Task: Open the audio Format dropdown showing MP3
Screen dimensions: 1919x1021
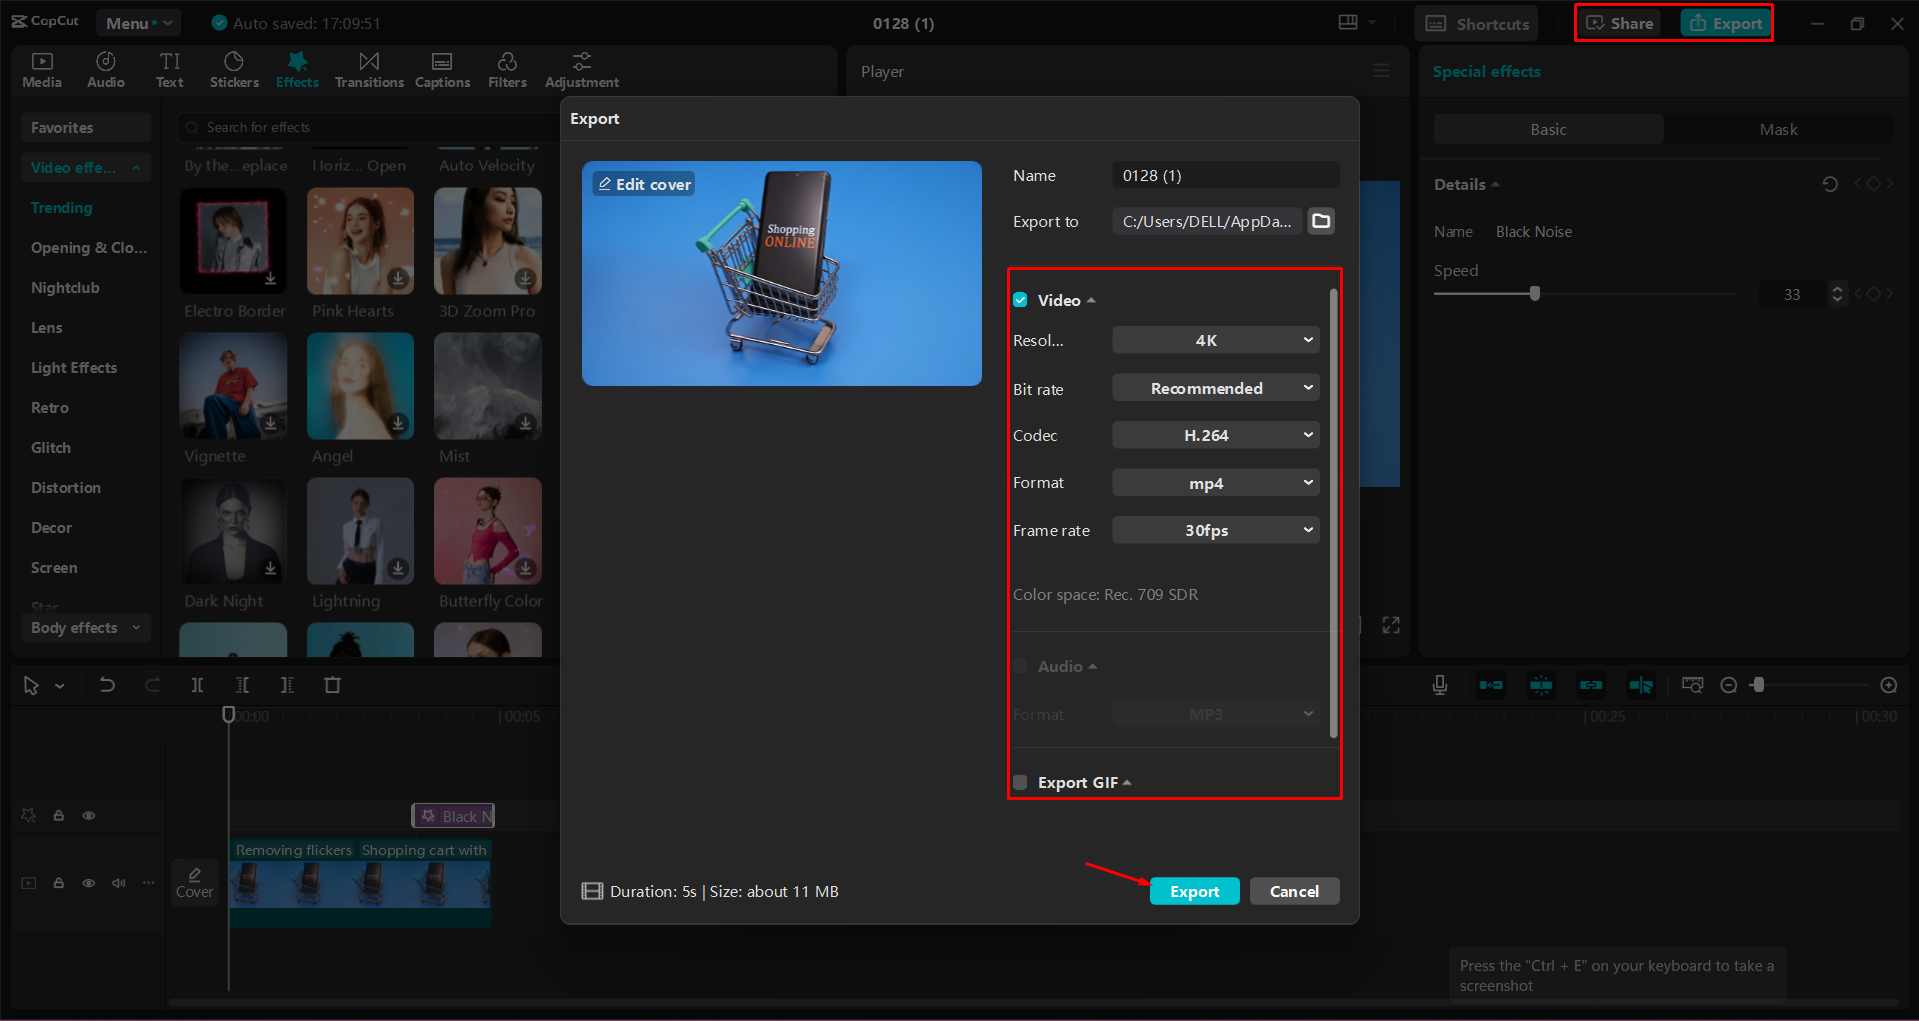Action: click(x=1216, y=714)
